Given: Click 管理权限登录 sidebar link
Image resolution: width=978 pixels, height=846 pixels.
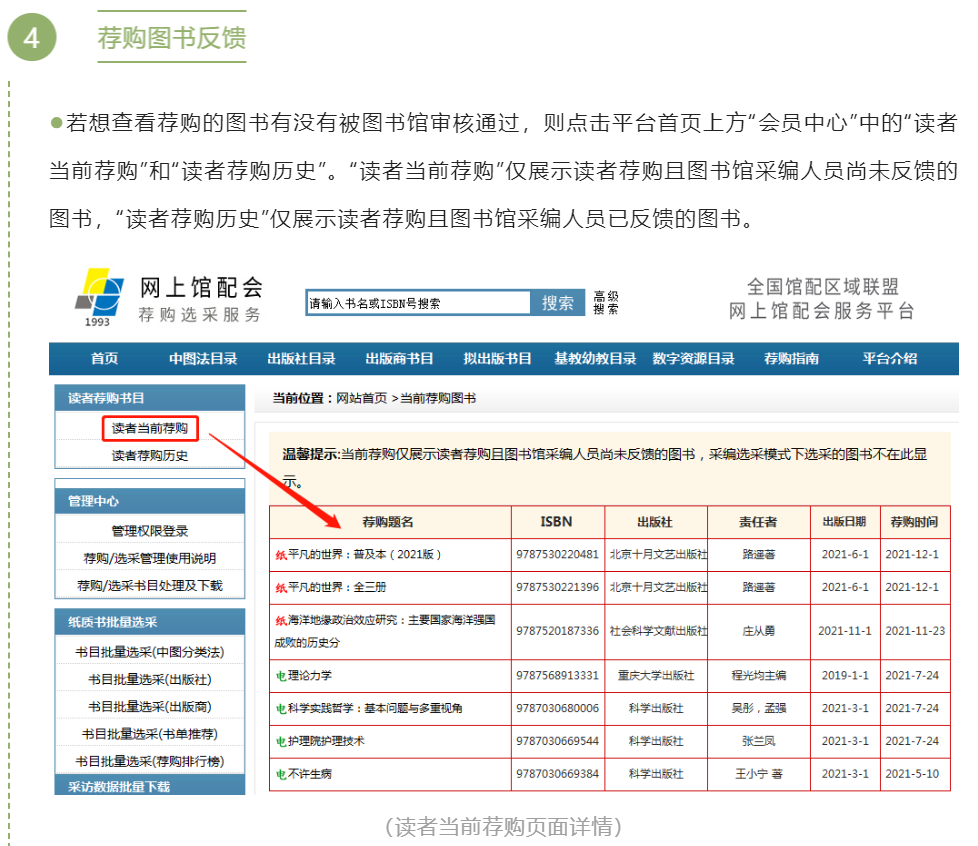Looking at the screenshot, I should click(149, 530).
